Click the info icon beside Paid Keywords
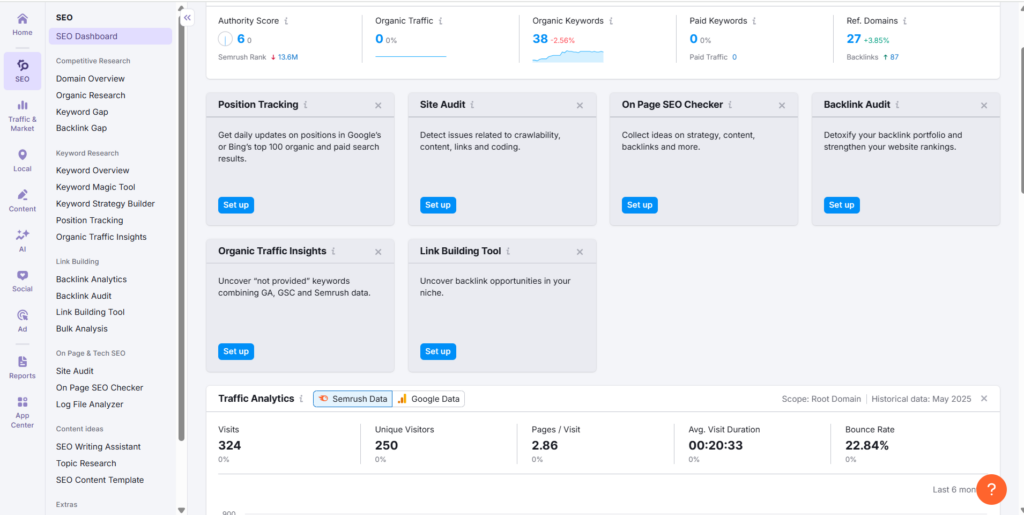Screen dimensions: 1024x515 pos(754,21)
